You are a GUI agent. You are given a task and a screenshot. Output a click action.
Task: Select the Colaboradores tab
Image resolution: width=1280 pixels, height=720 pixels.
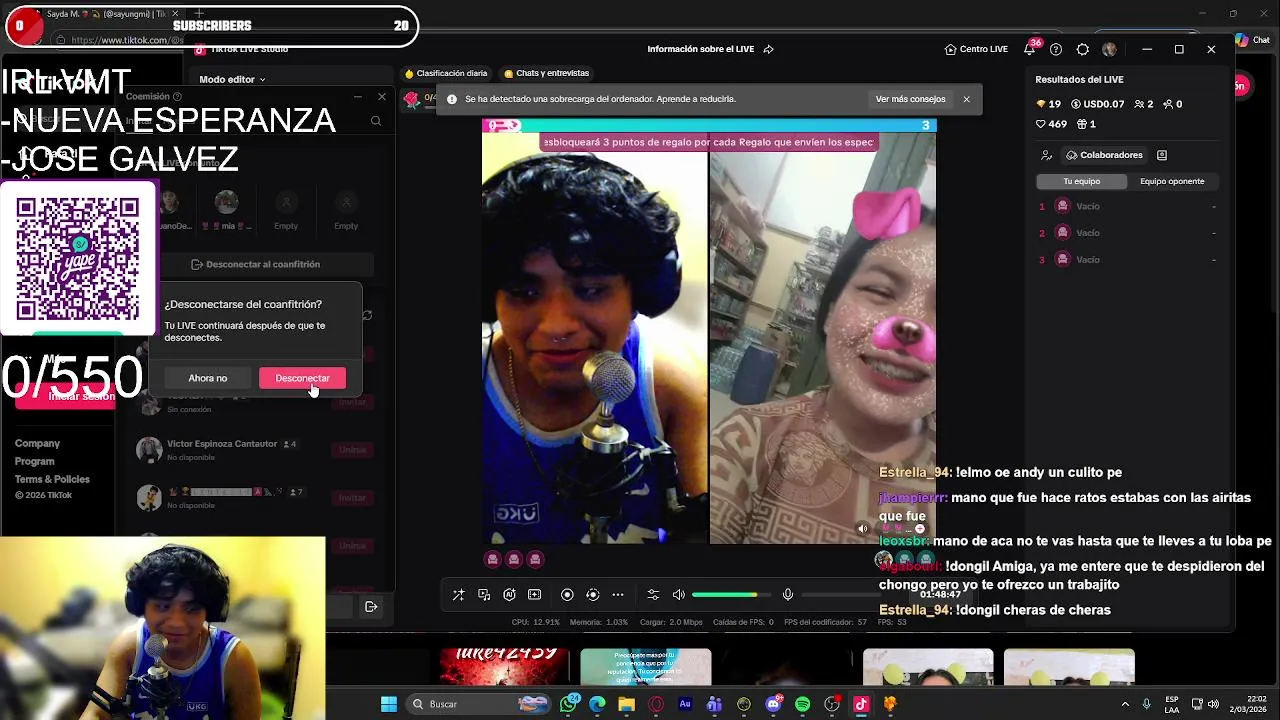coord(1104,155)
